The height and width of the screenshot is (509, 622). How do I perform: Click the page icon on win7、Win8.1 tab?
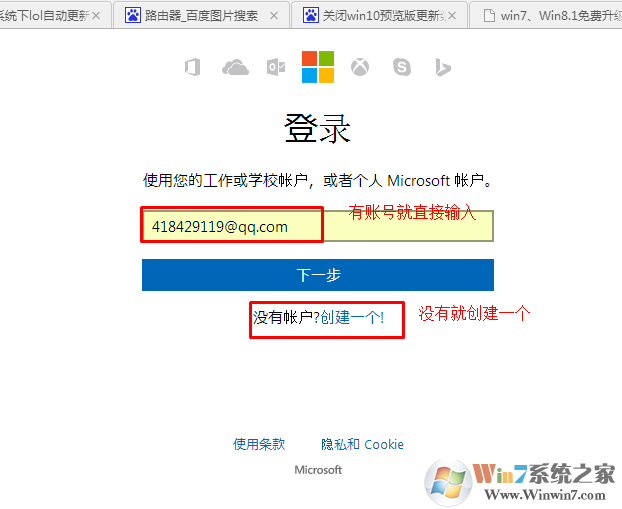[x=489, y=15]
